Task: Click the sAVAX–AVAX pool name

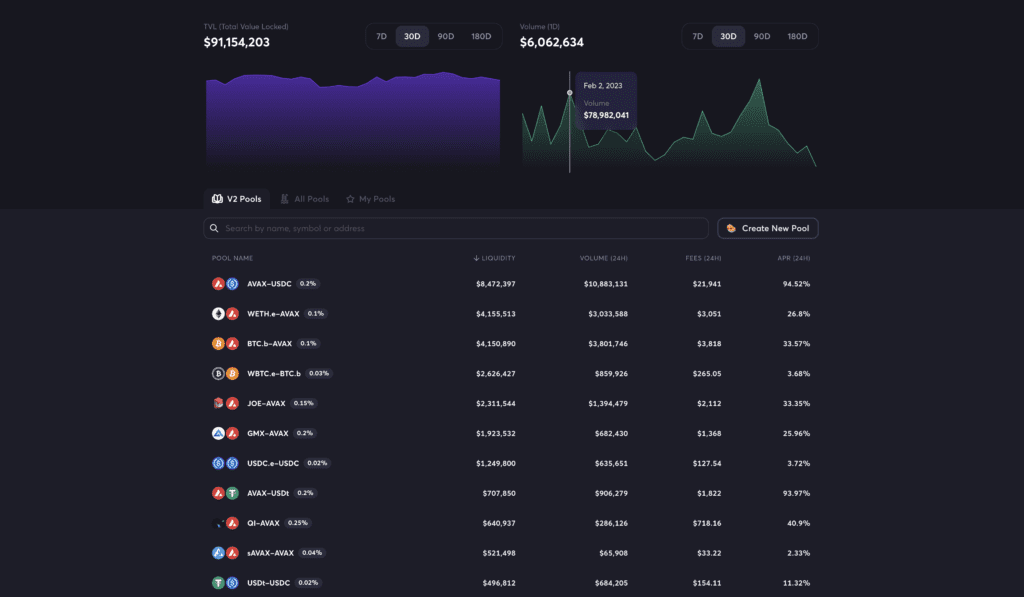Action: coord(270,553)
